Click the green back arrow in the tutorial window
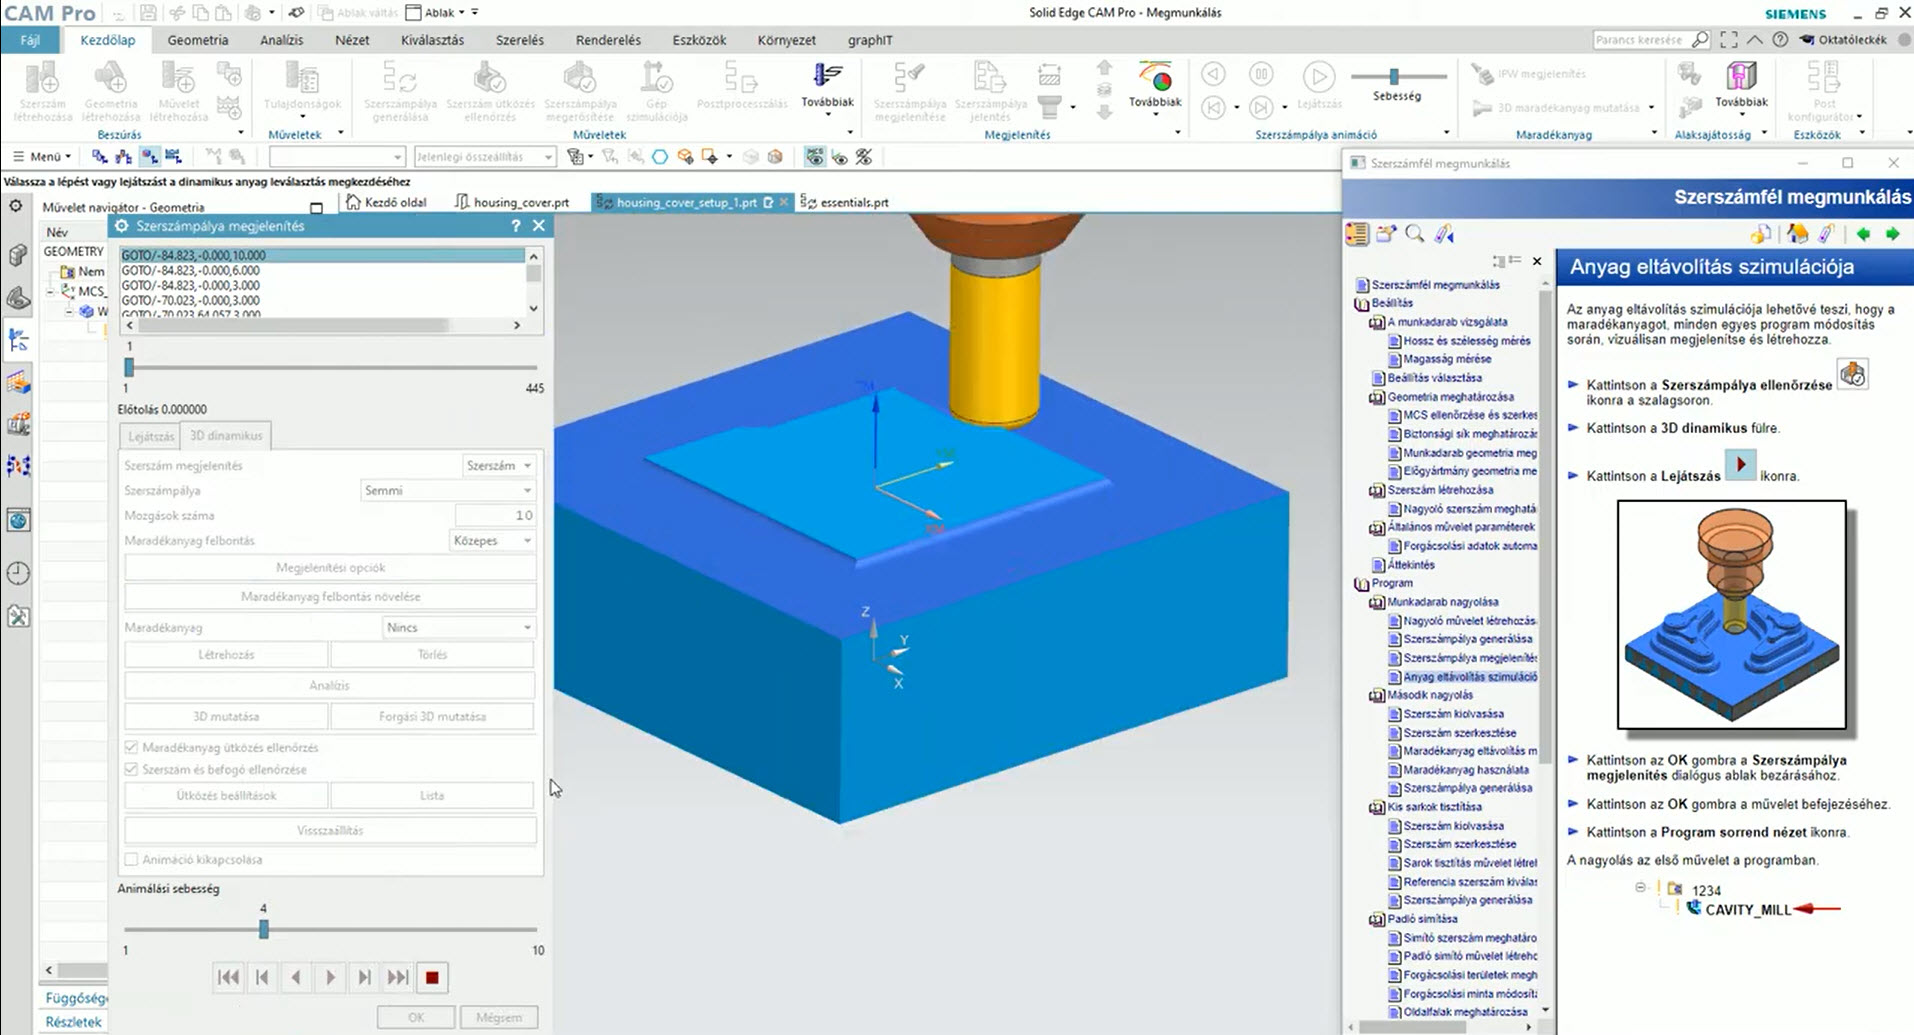The image size is (1914, 1035). [1863, 234]
